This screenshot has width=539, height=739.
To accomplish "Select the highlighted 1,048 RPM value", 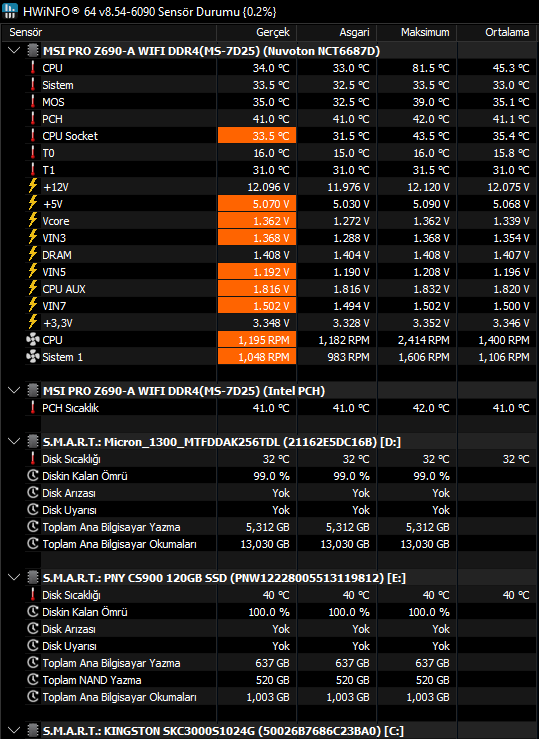I will coord(257,357).
